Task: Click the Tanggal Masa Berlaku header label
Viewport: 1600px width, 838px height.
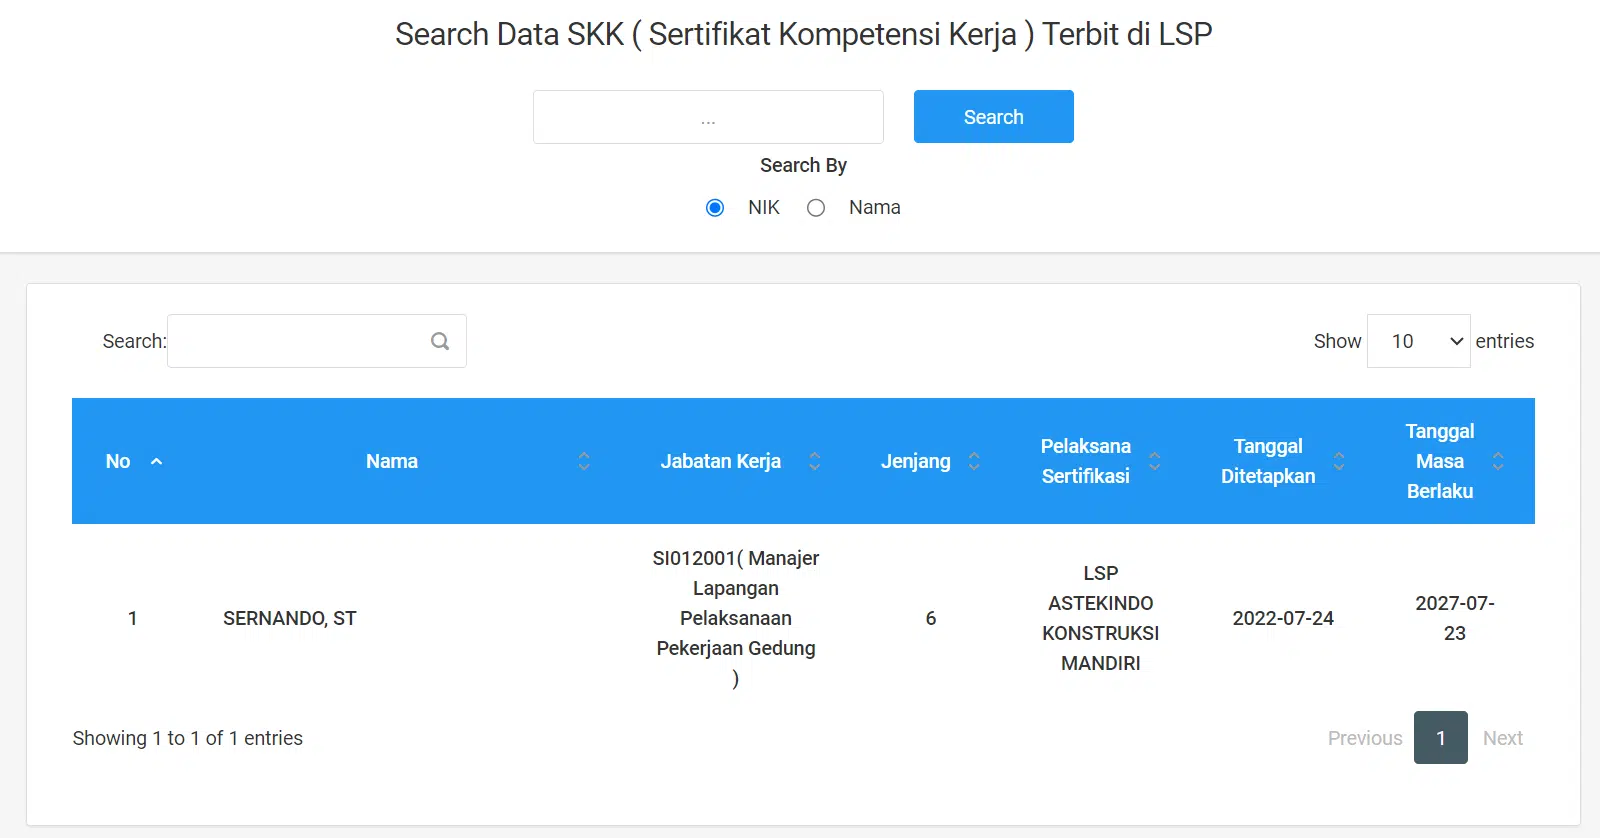Action: (x=1440, y=461)
